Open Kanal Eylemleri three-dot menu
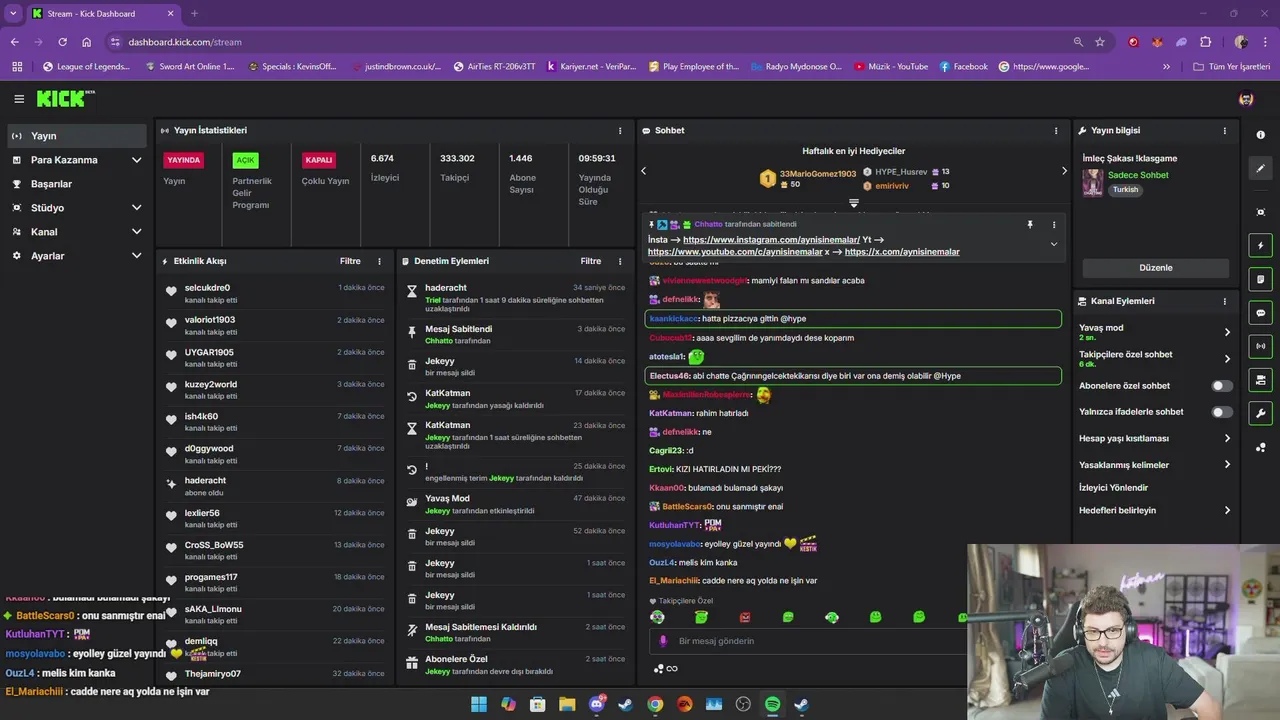Viewport: 1280px width, 720px height. (1225, 301)
